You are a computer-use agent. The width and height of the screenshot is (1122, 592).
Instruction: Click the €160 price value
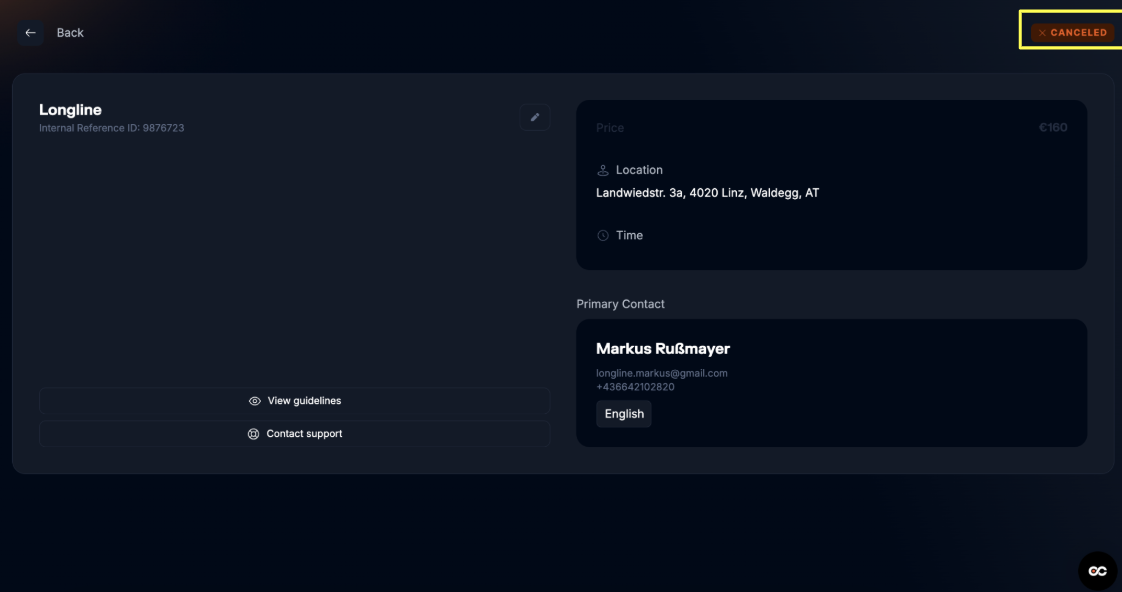point(1053,128)
